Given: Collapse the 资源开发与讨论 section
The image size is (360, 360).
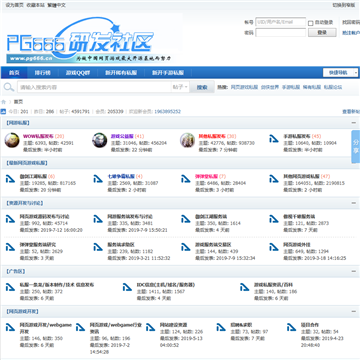Looking at the screenshot, I should 354,203.
